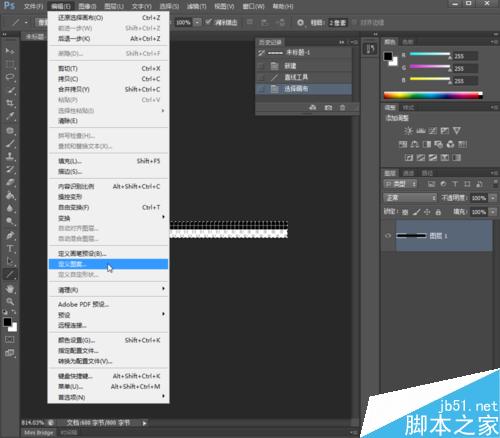Change screen mode via toolbox icon
The width and height of the screenshot is (500, 438).
[9, 353]
